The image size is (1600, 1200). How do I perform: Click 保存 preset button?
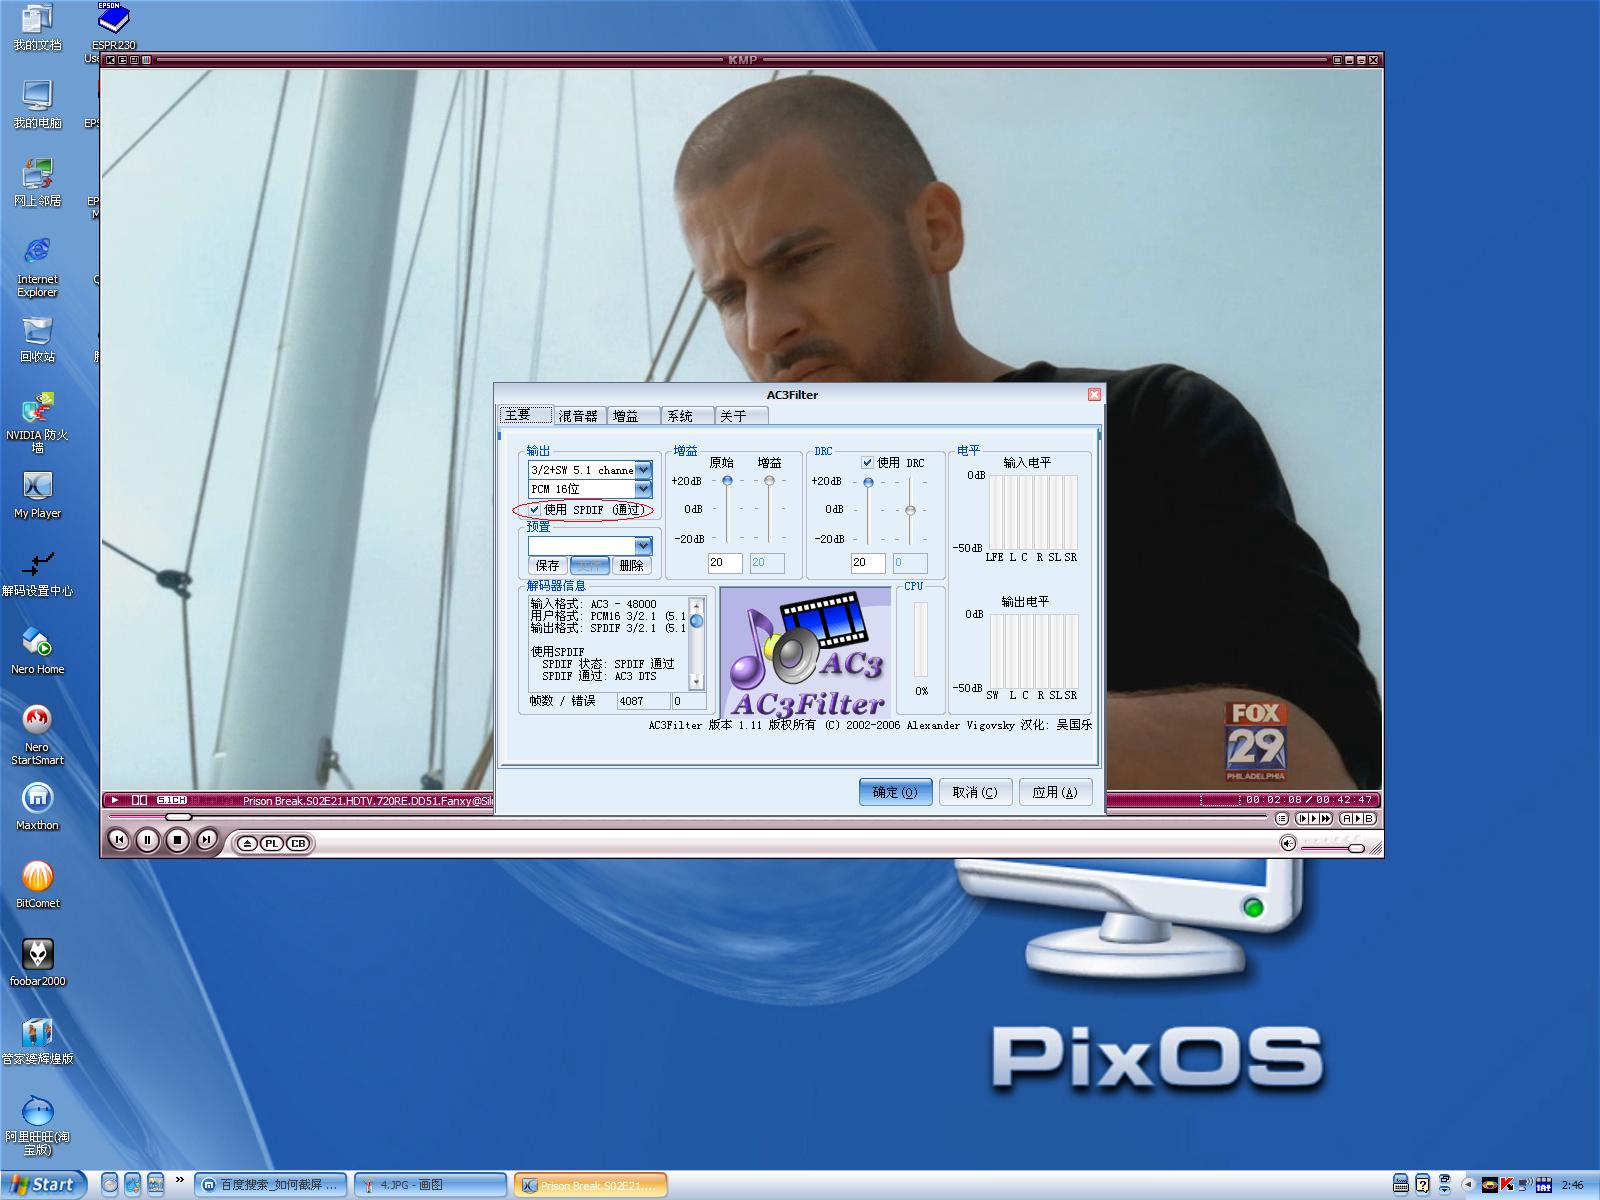pyautogui.click(x=548, y=566)
